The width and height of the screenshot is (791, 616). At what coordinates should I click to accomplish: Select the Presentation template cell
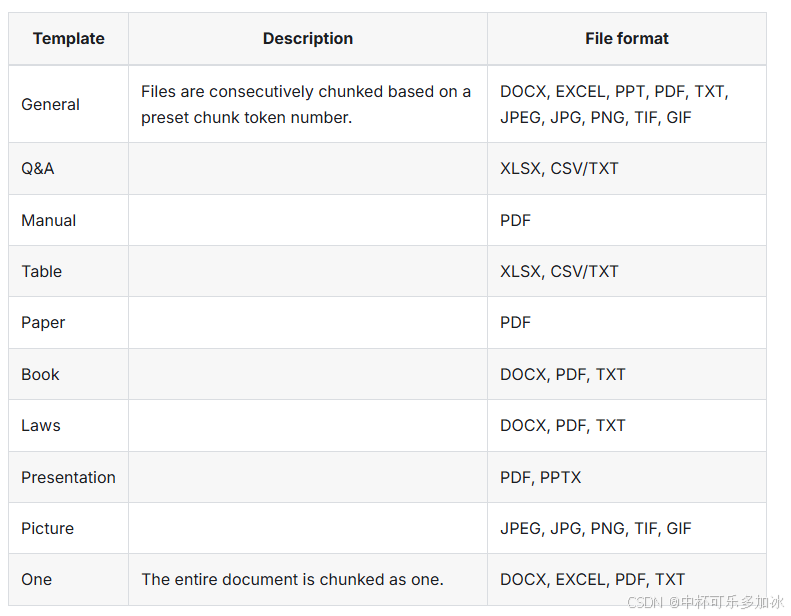coord(68,477)
